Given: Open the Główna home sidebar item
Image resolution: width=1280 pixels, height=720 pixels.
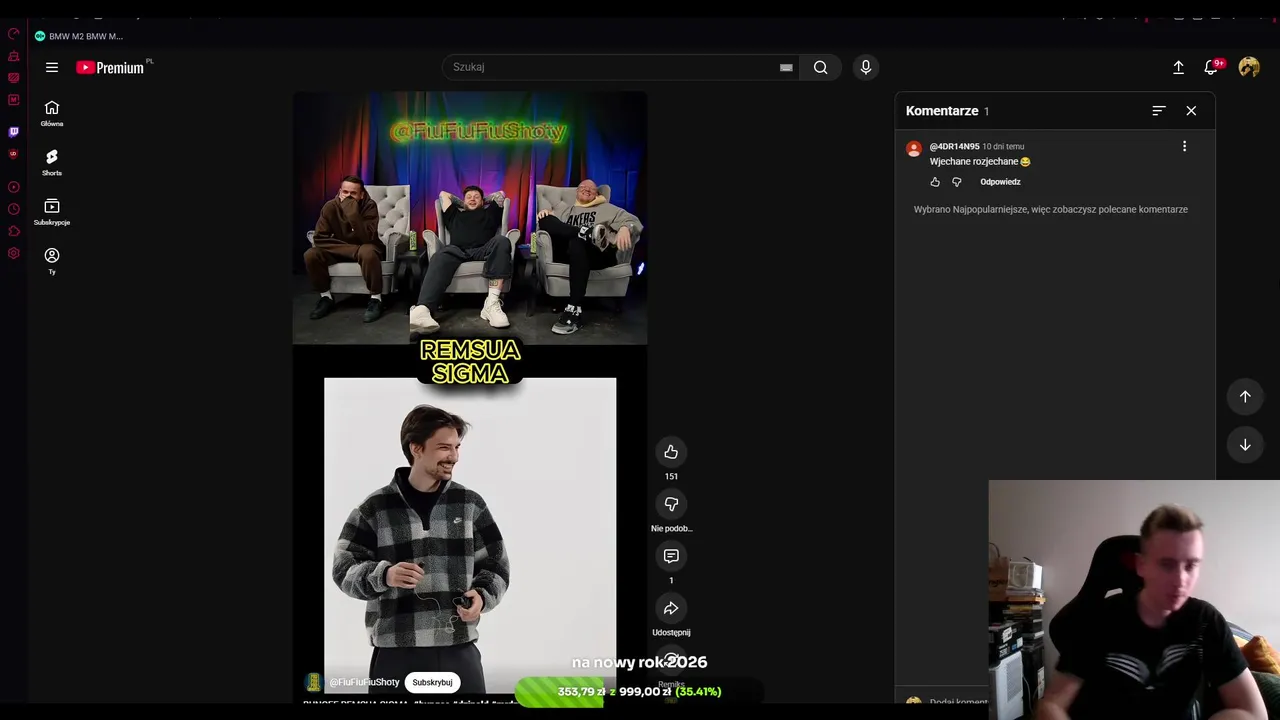Looking at the screenshot, I should 52,114.
